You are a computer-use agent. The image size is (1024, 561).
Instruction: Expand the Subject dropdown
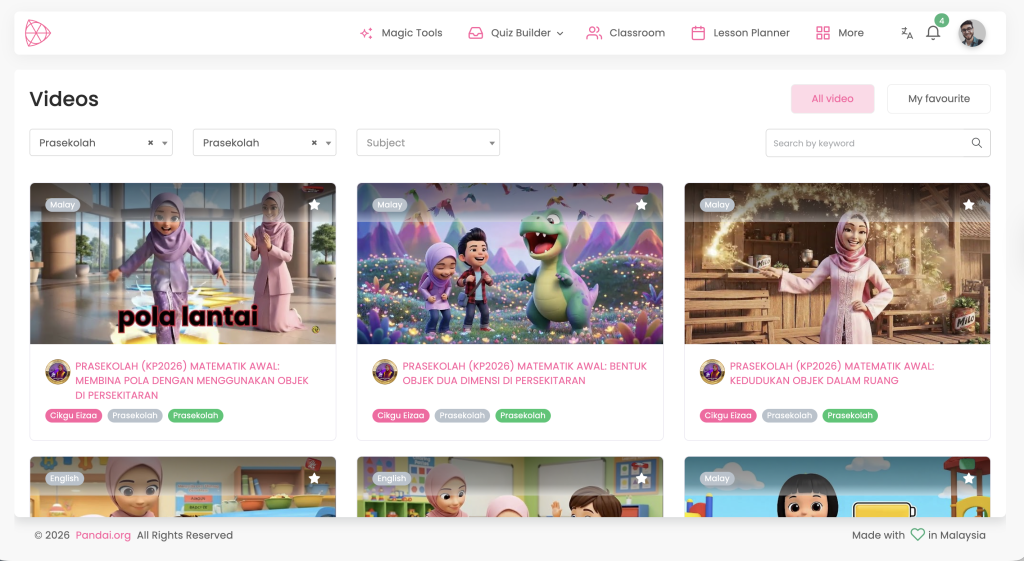click(x=428, y=143)
